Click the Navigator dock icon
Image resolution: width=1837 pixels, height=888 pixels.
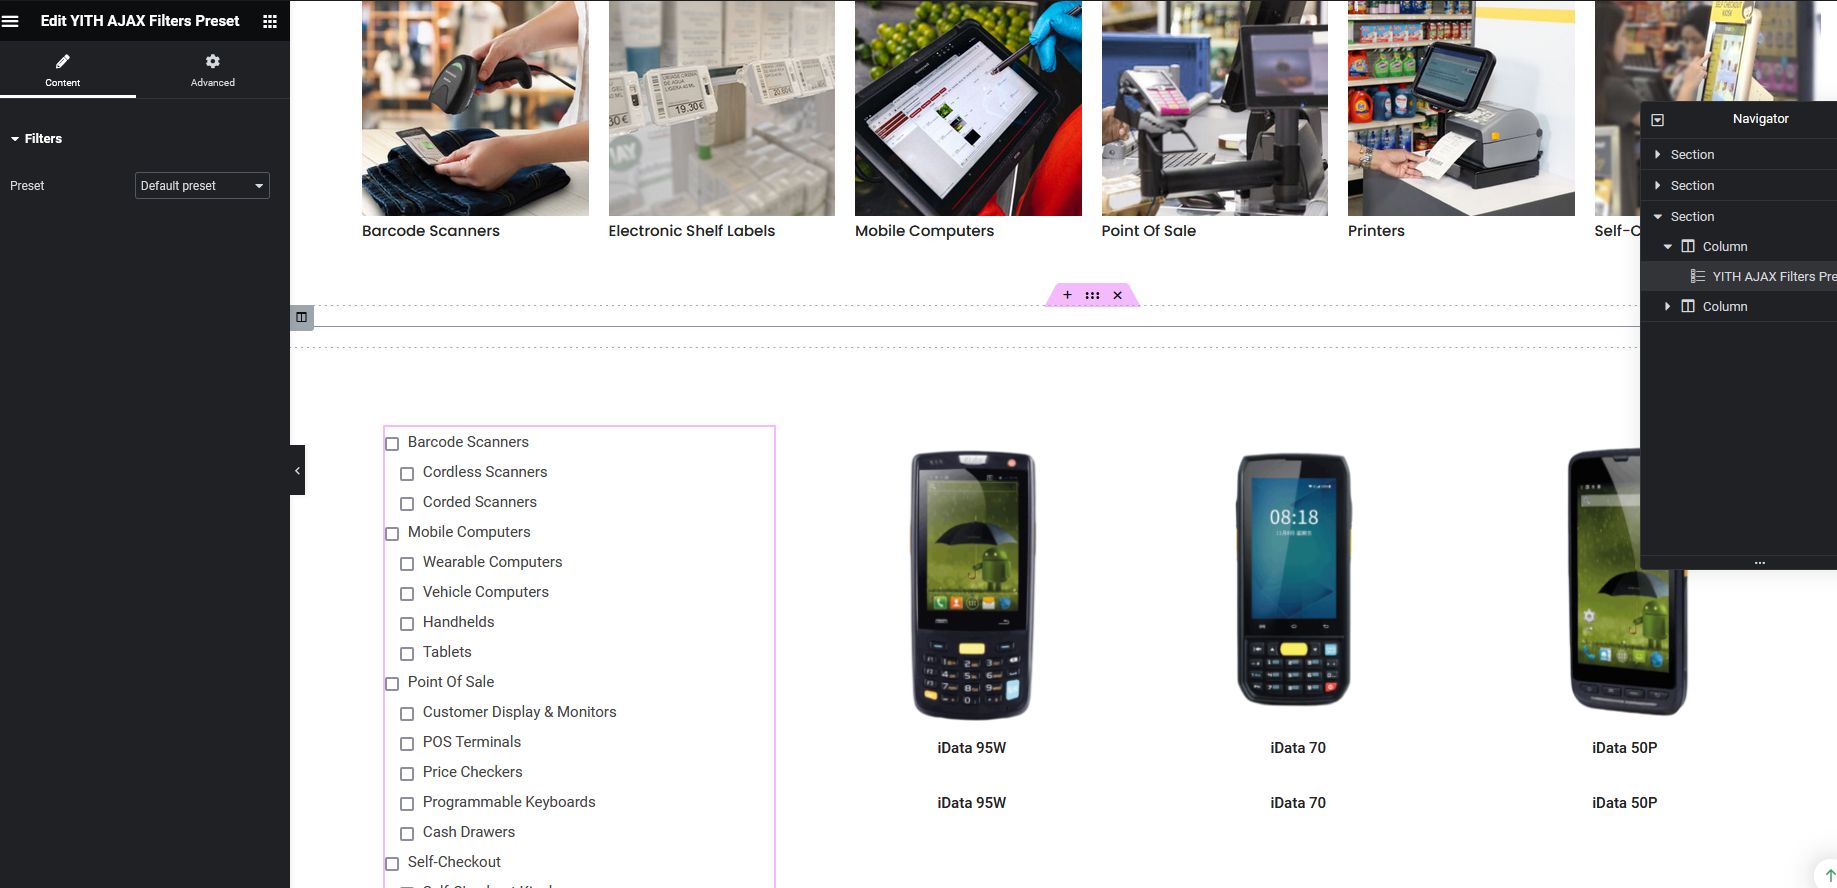click(1658, 119)
